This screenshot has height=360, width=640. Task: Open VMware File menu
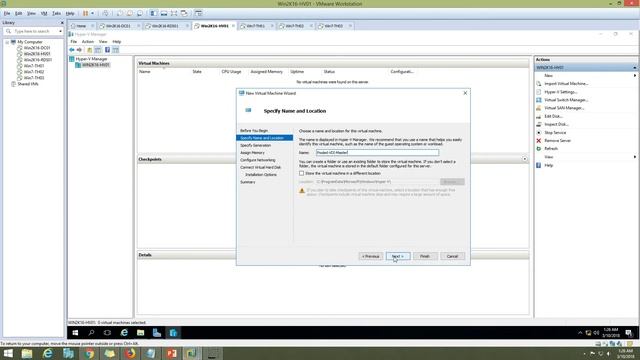[x=7, y=13]
